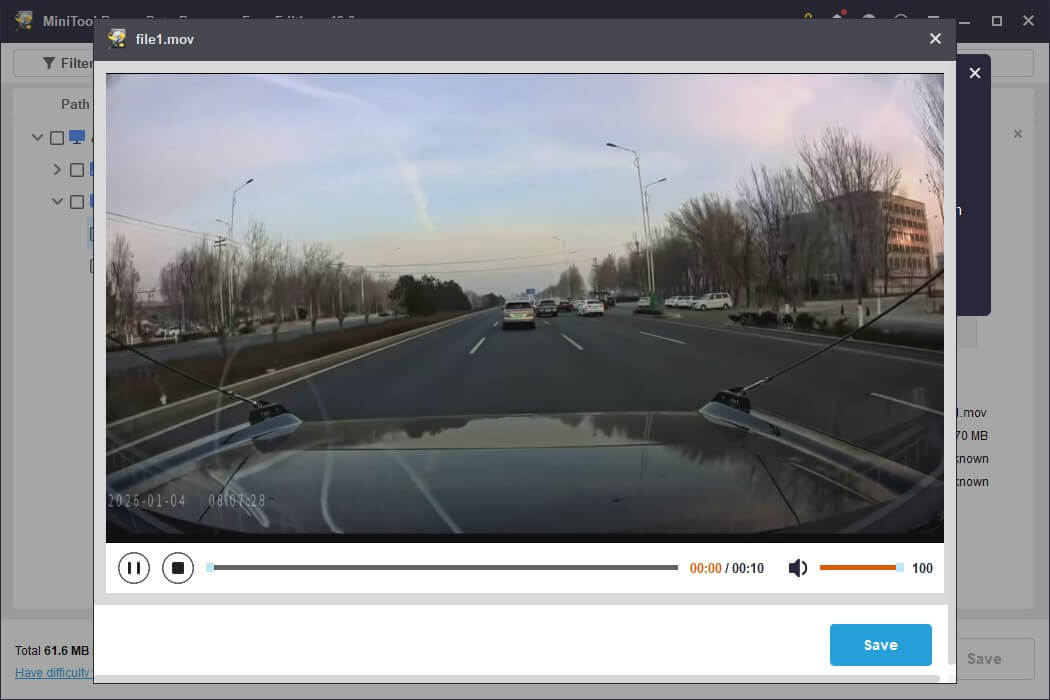Check the highlighted file checkbox in the tree
This screenshot has width=1050, height=700.
point(94,233)
